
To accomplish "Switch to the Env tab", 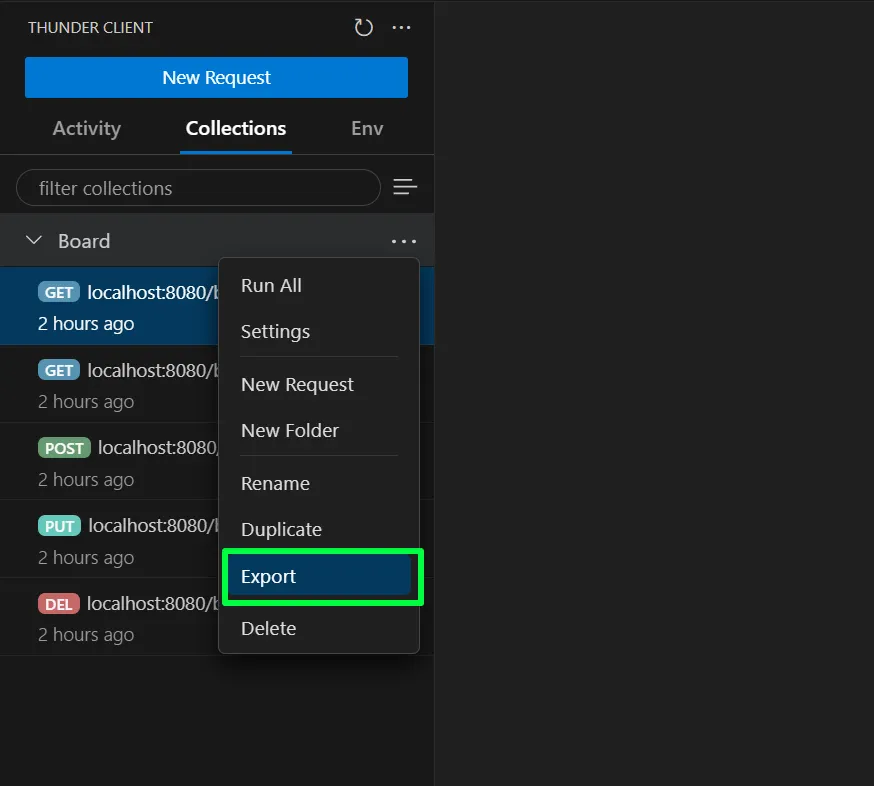I will [x=367, y=128].
